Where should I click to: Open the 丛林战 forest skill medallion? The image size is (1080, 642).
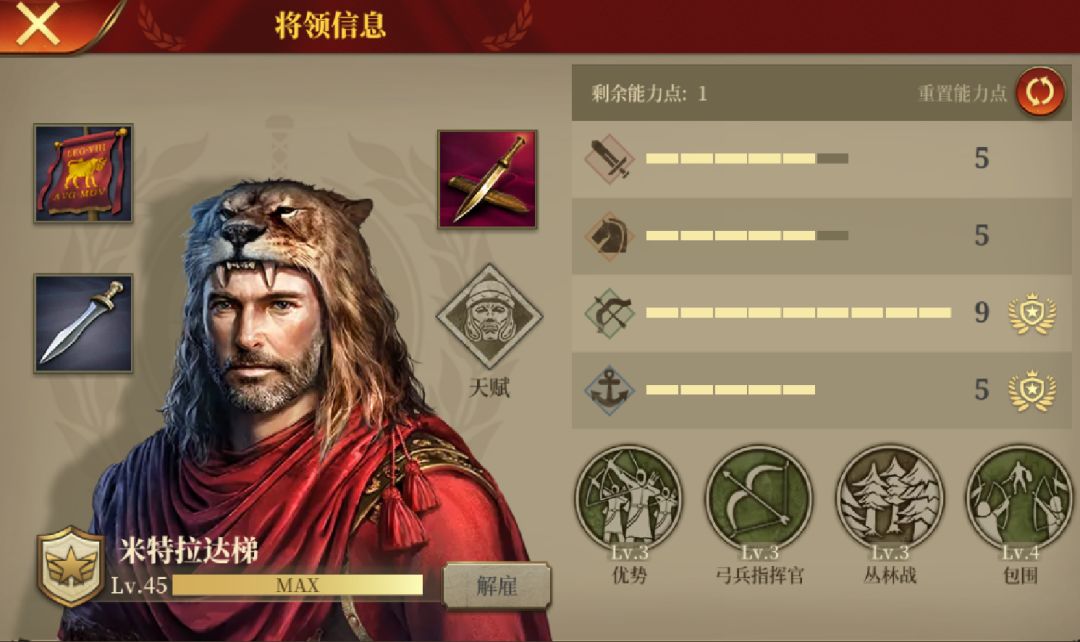click(x=889, y=498)
